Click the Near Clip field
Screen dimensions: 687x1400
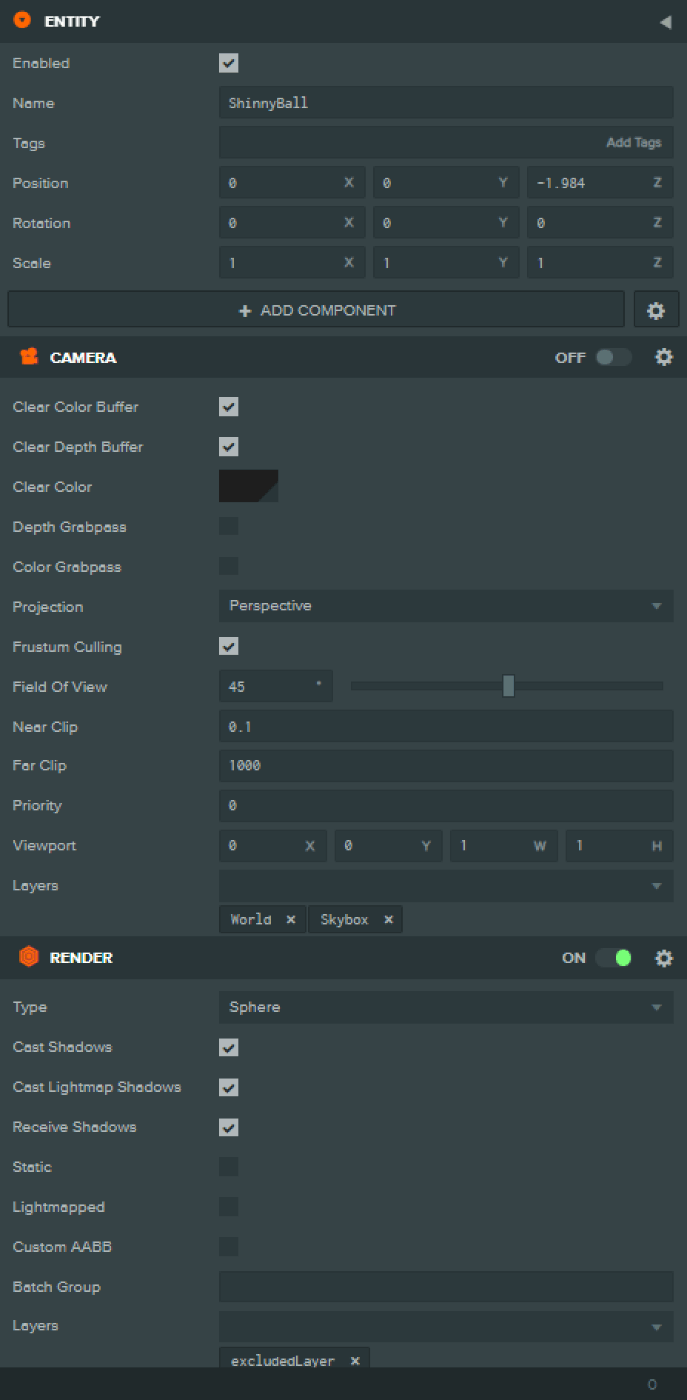click(446, 726)
